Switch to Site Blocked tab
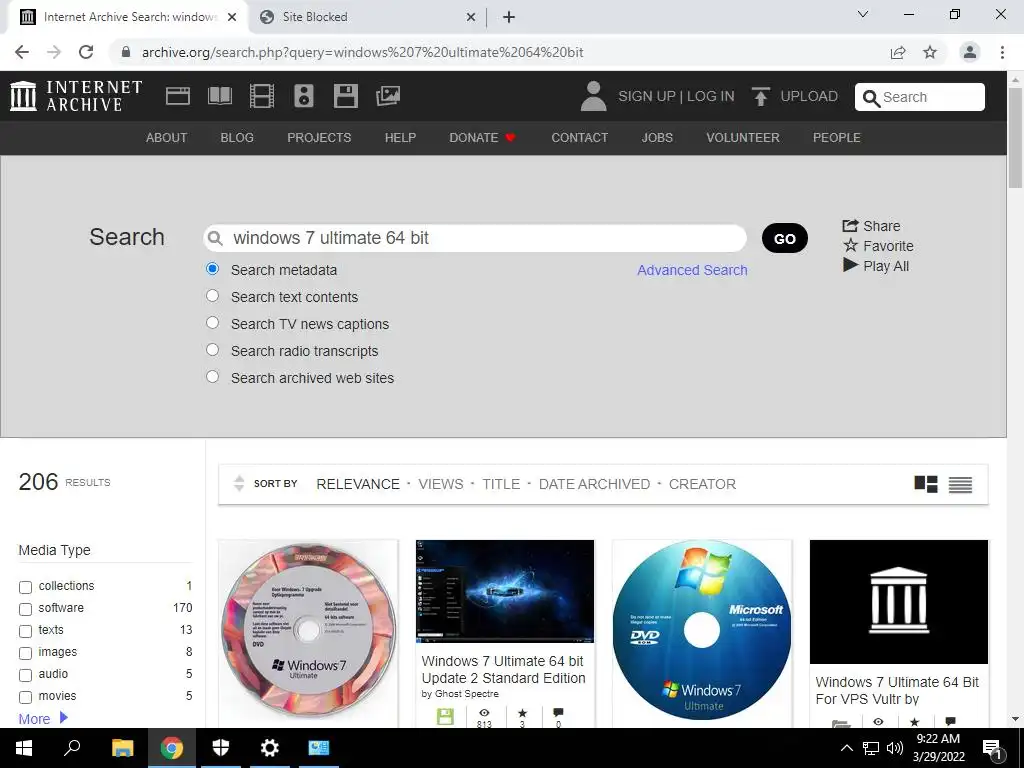 (366, 17)
